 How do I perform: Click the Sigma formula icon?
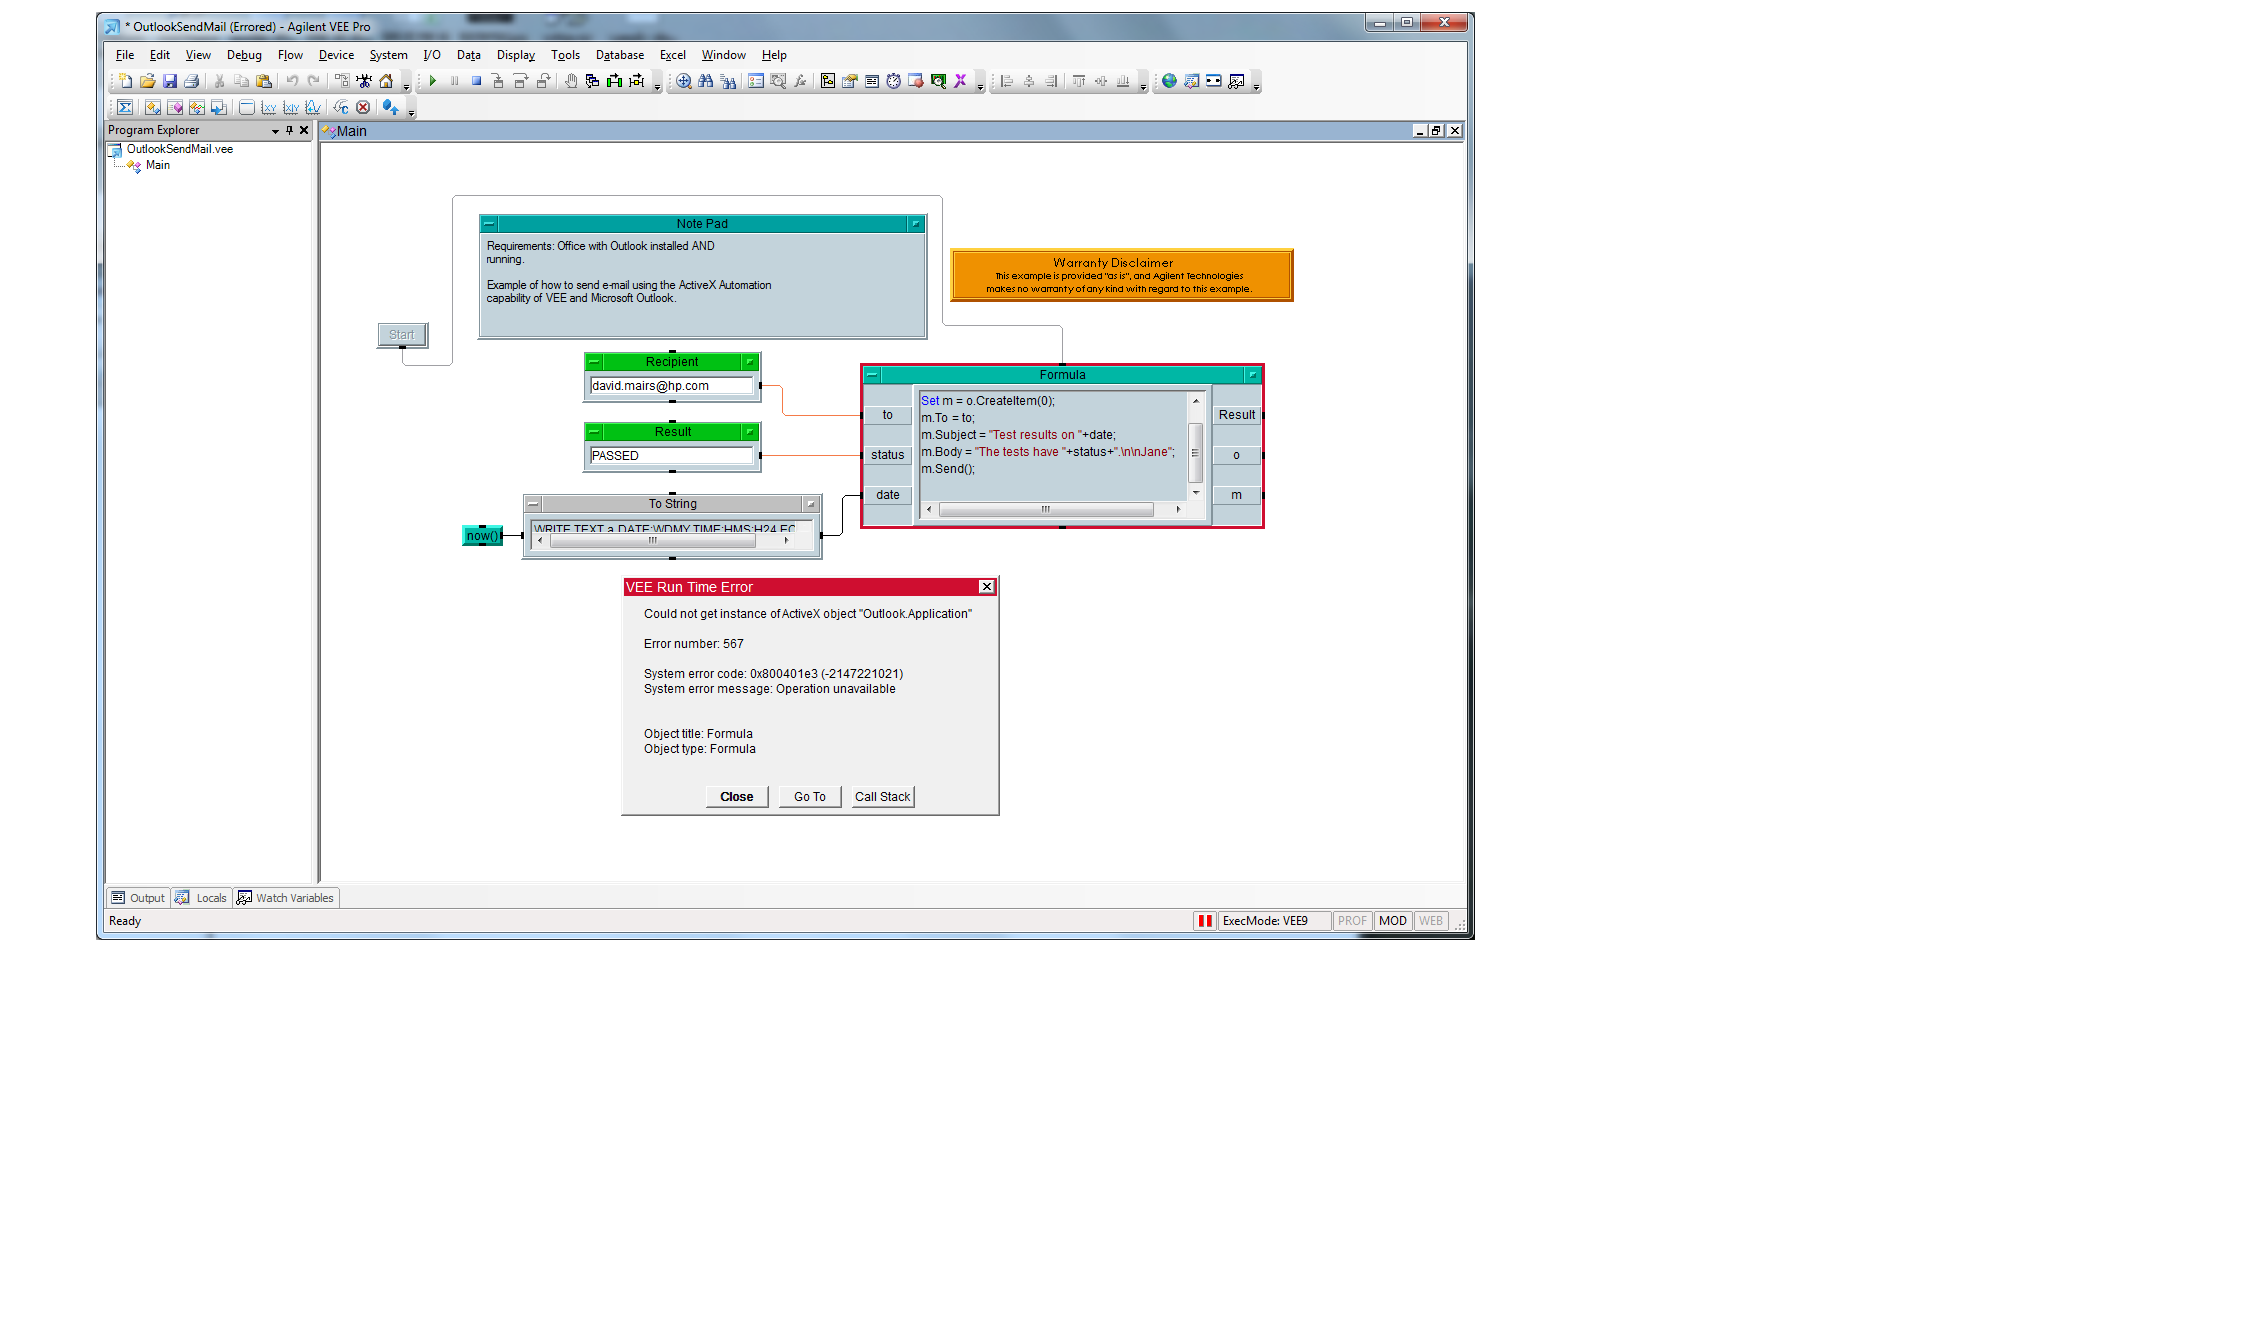click(125, 107)
